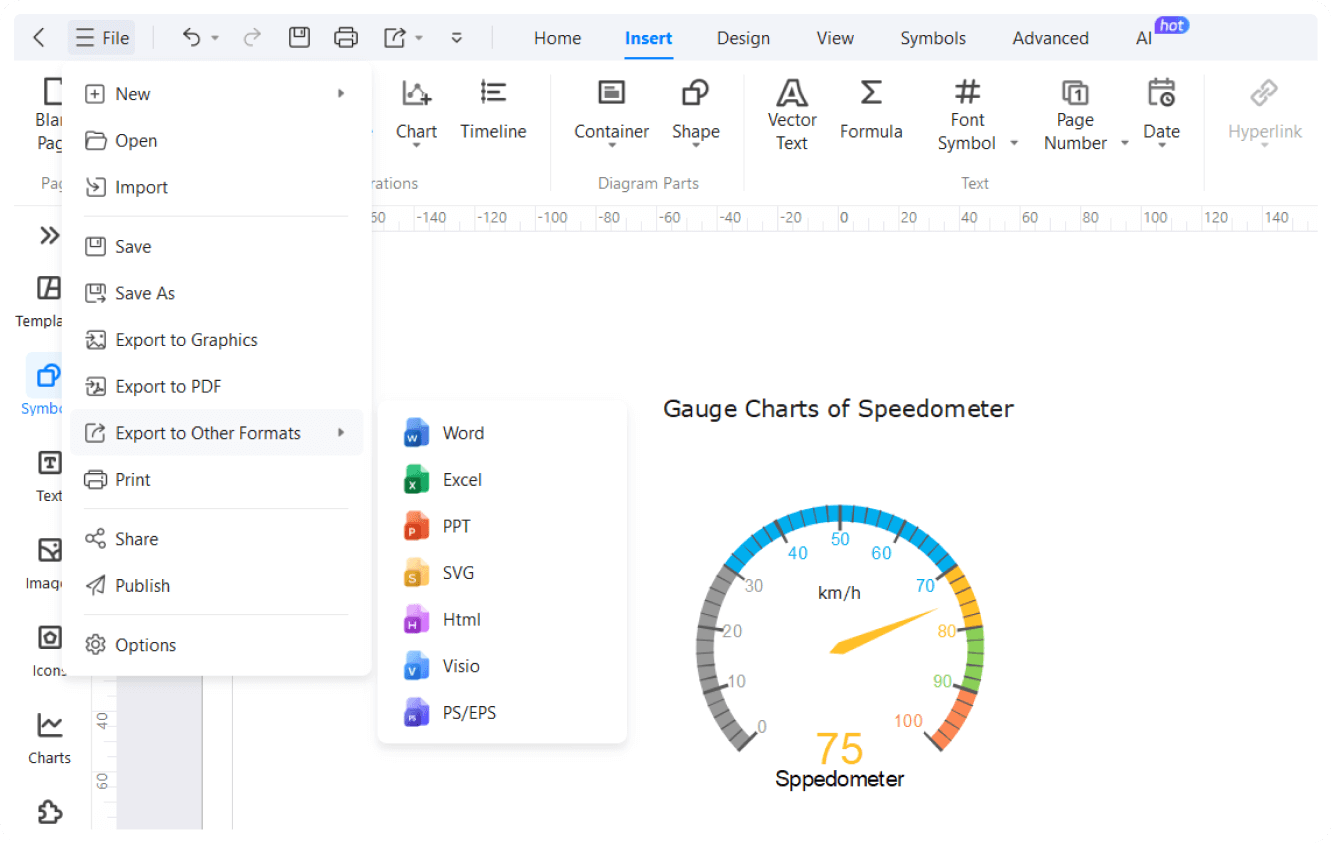This screenshot has height=844, width=1332.
Task: Open Options from the File menu
Action: coord(145,645)
